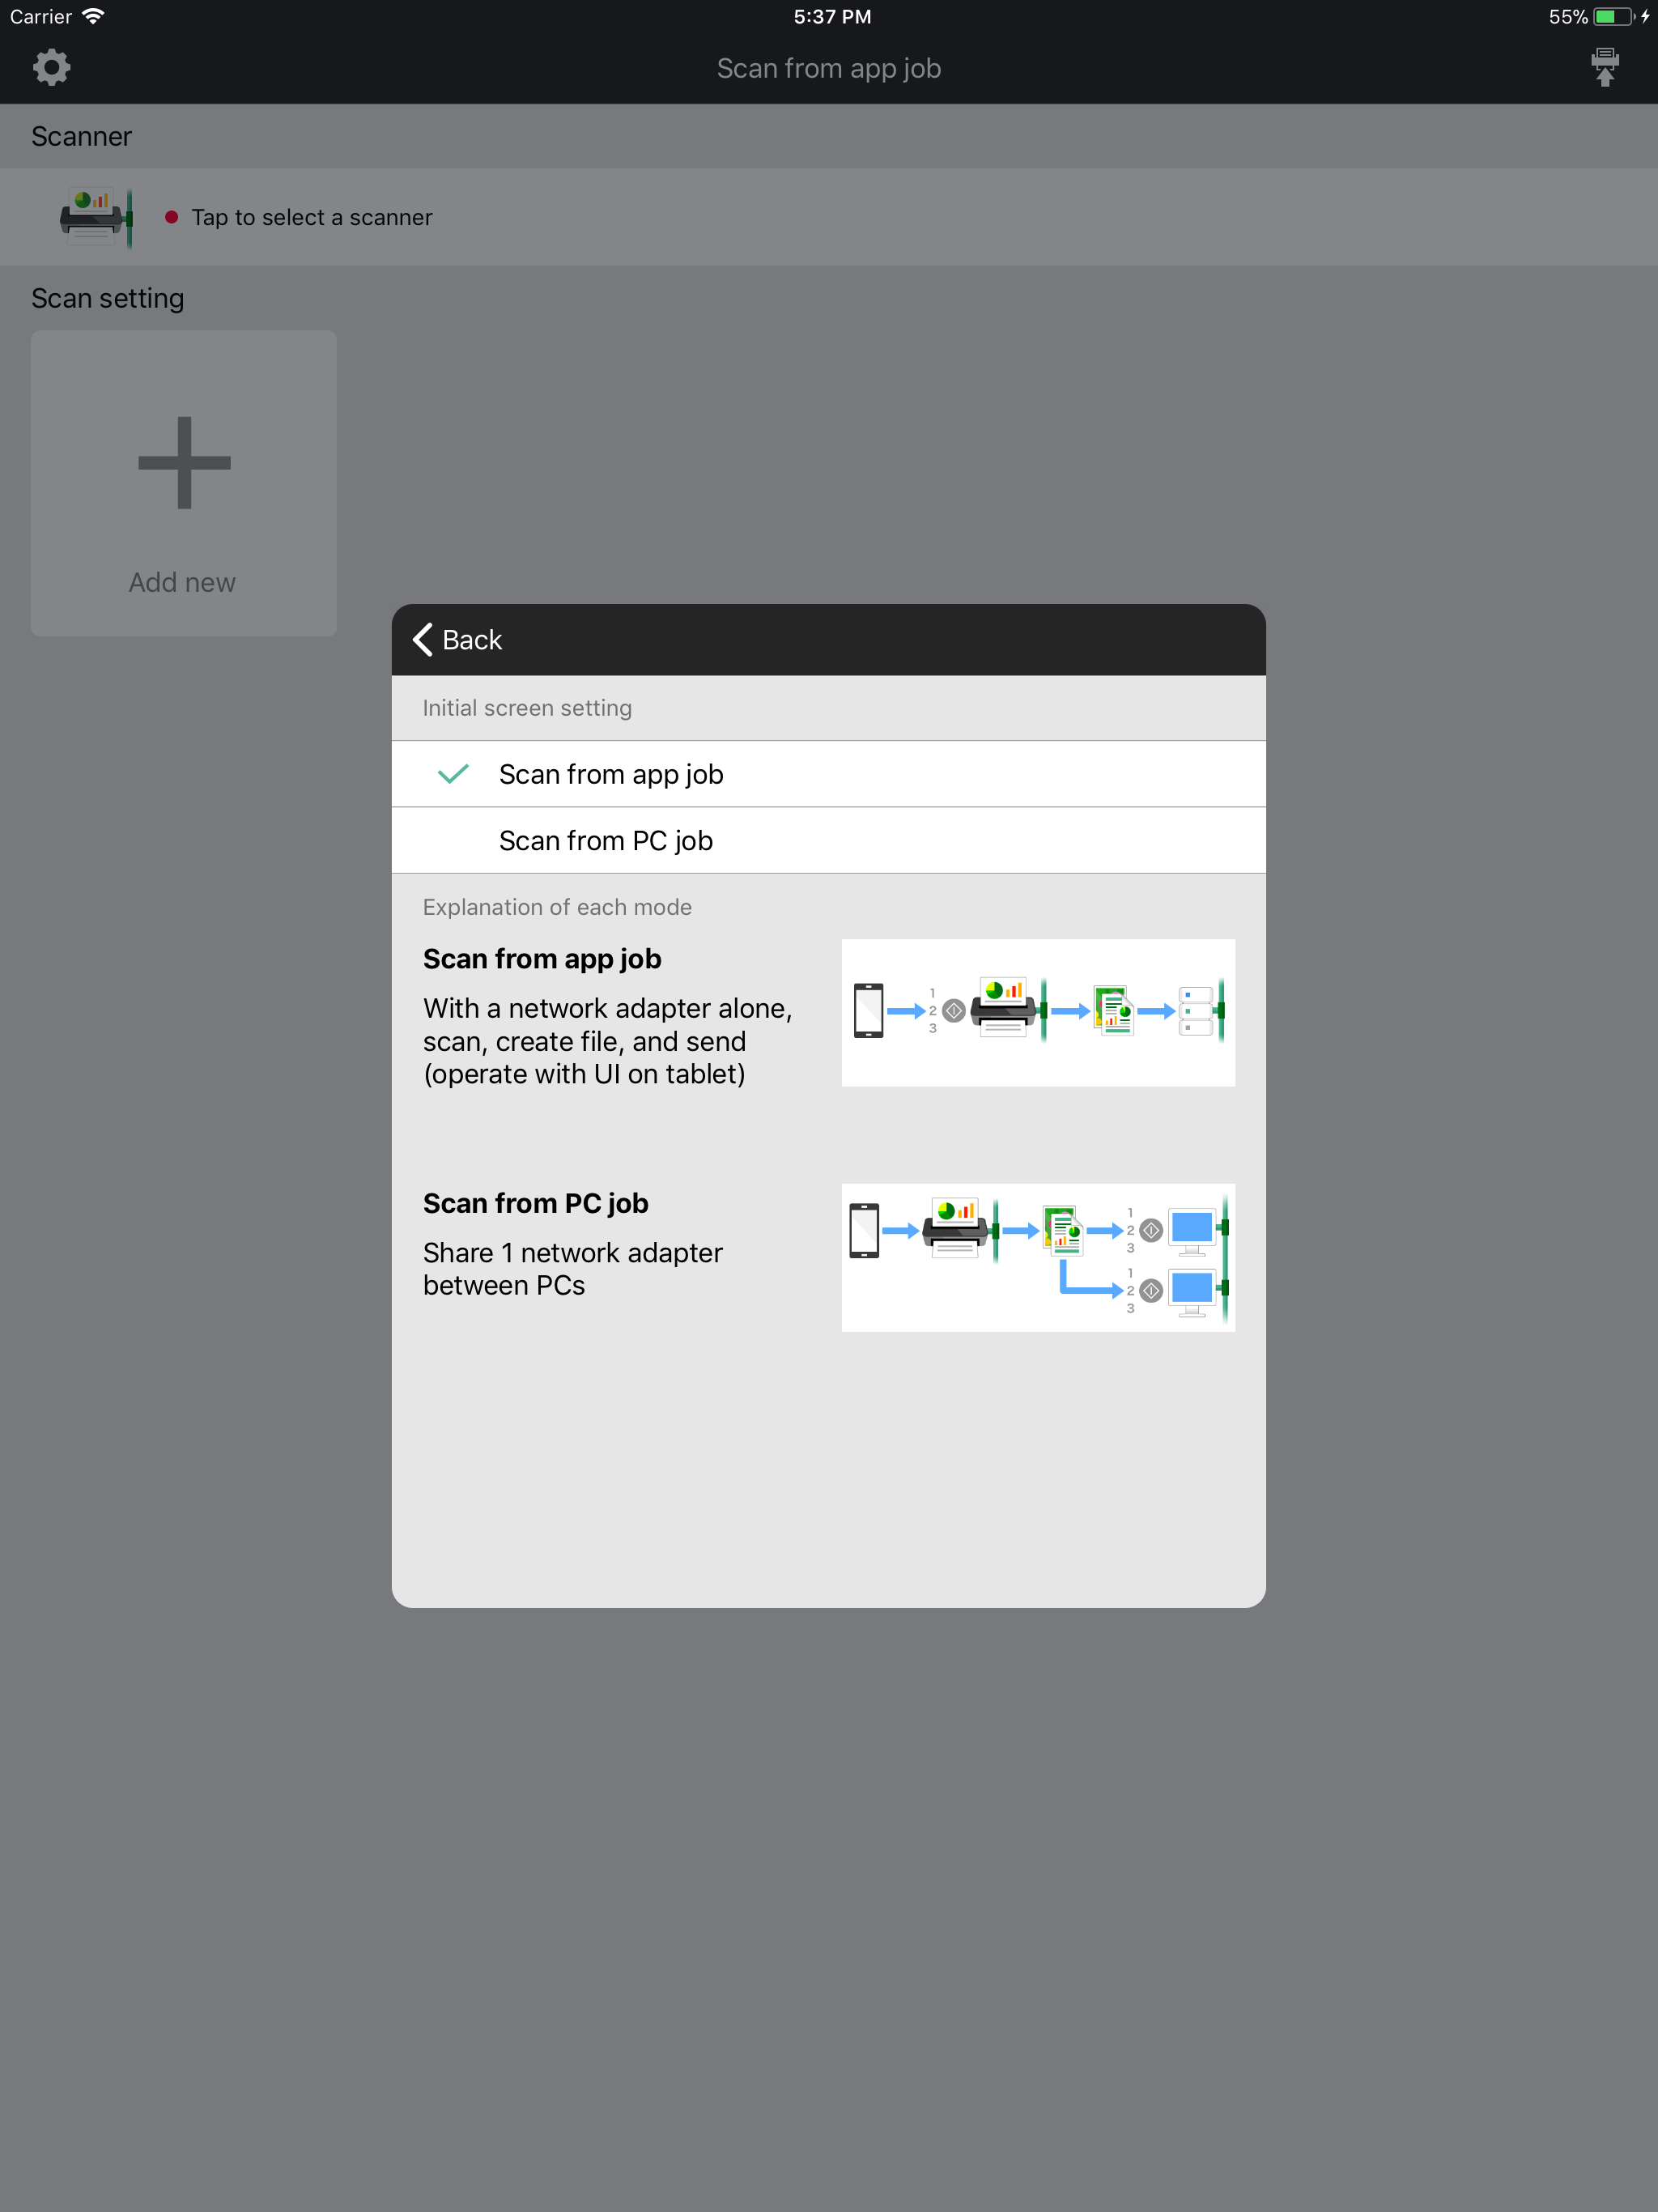Tap the Scan setting section header
The height and width of the screenshot is (2212, 1658).
click(x=108, y=298)
